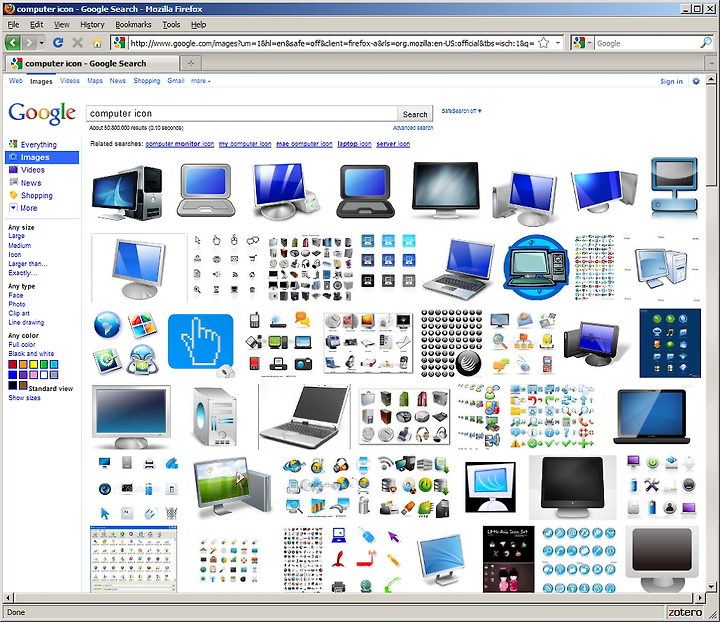Open Gmail link in top bar
This screenshot has height=622, width=720.
pyautogui.click(x=175, y=81)
